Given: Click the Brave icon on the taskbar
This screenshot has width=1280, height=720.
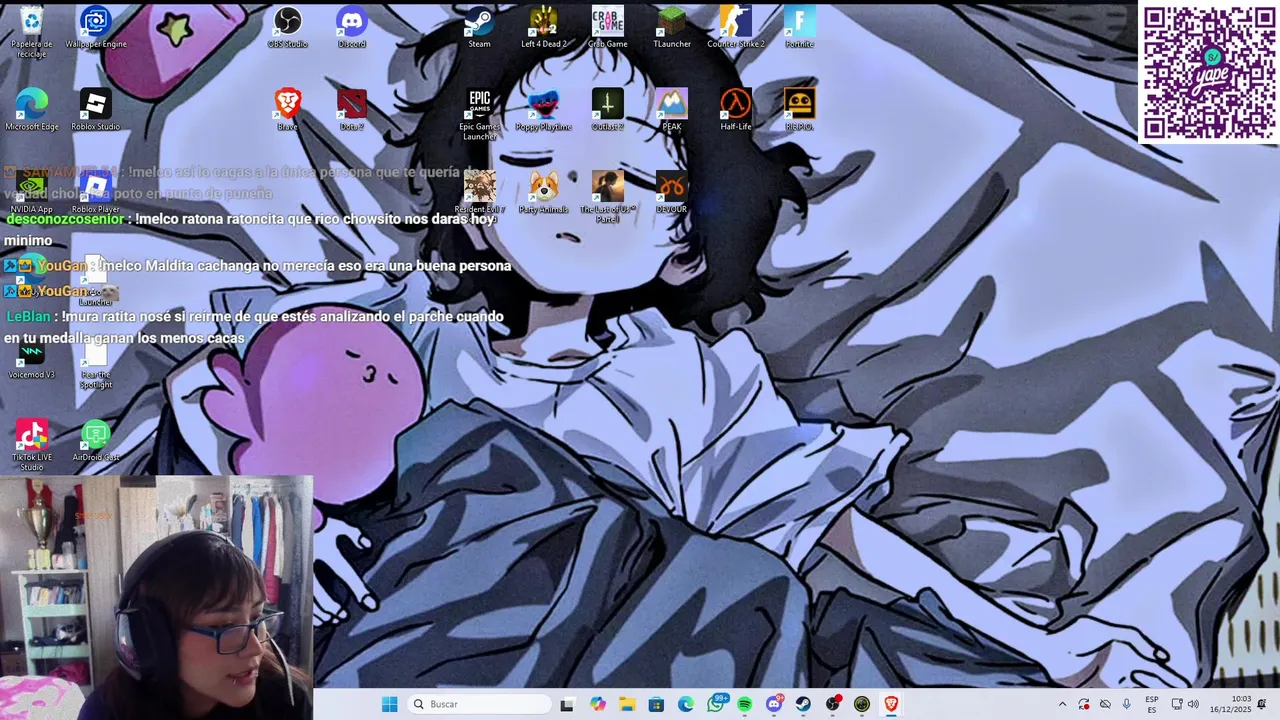Looking at the screenshot, I should point(891,704).
